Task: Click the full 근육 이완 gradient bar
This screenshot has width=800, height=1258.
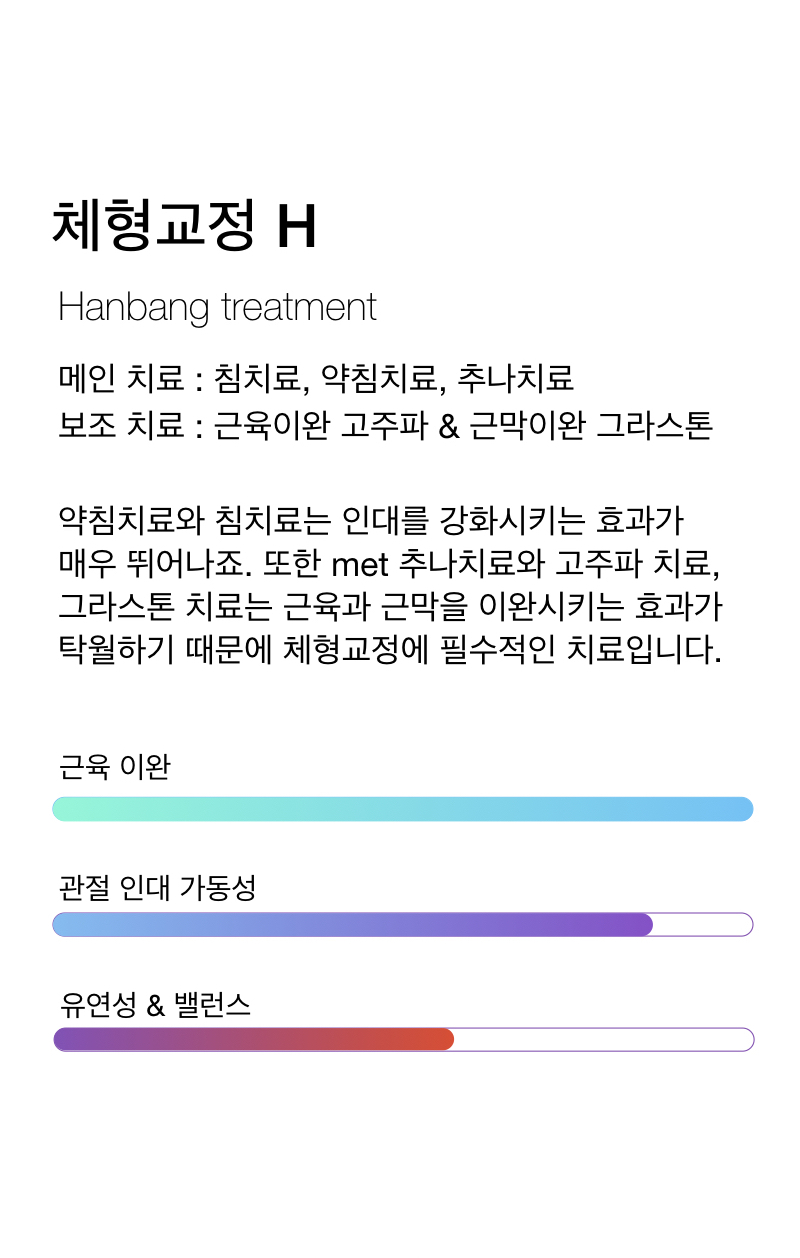Action: [x=402, y=809]
